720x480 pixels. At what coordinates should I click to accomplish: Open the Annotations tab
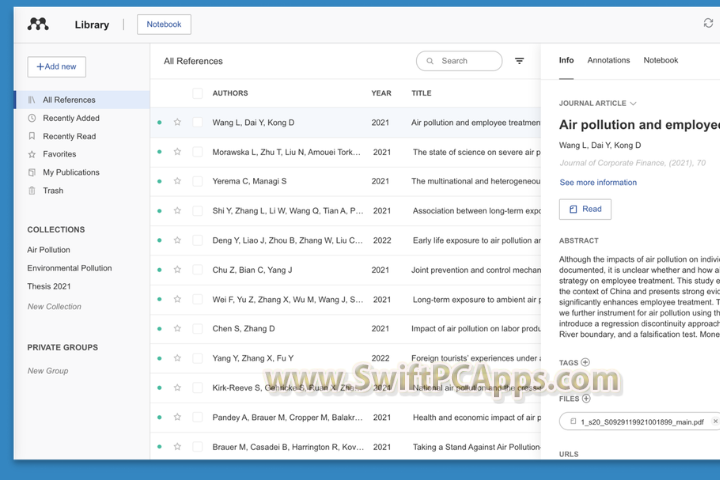(608, 60)
